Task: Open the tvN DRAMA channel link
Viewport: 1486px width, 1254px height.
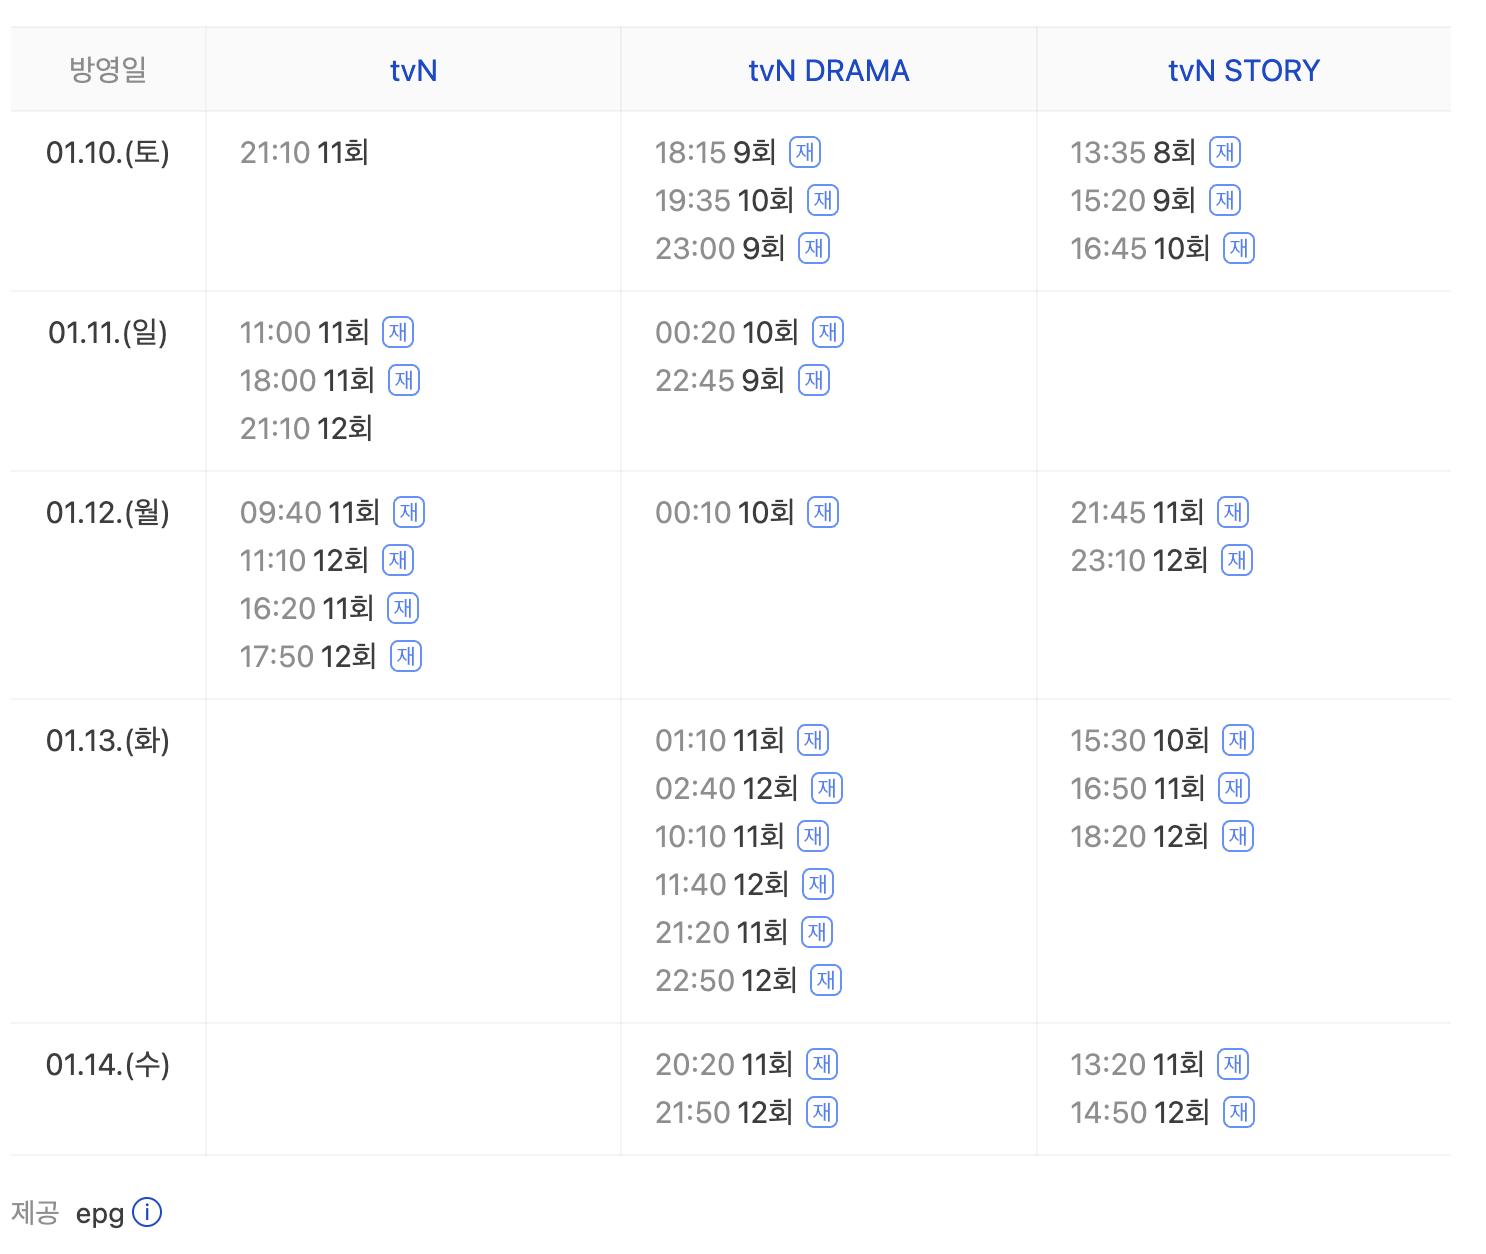Action: click(828, 71)
